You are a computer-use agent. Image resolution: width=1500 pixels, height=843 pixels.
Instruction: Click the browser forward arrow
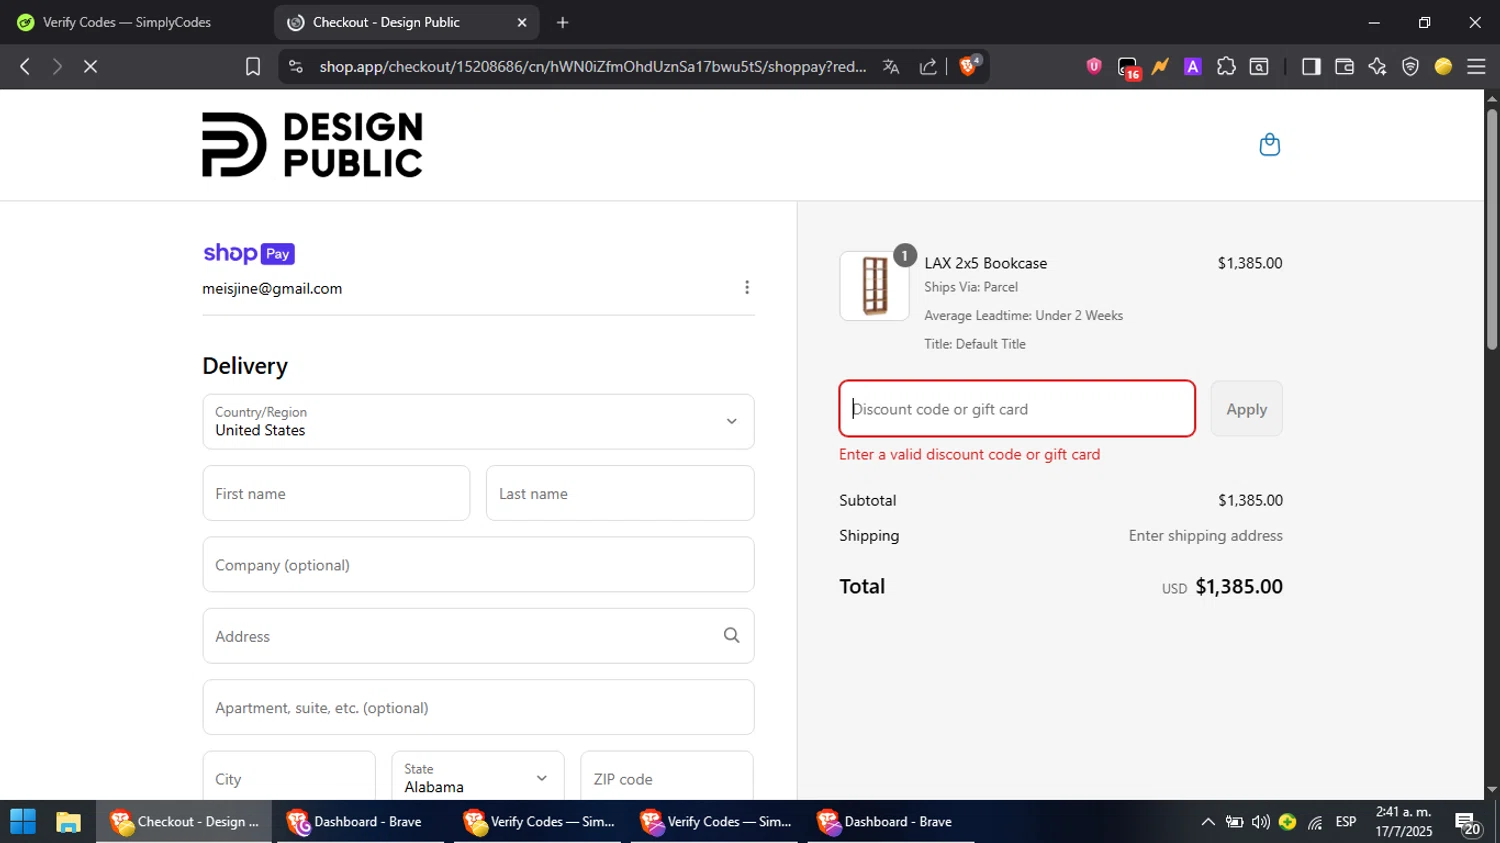57,66
